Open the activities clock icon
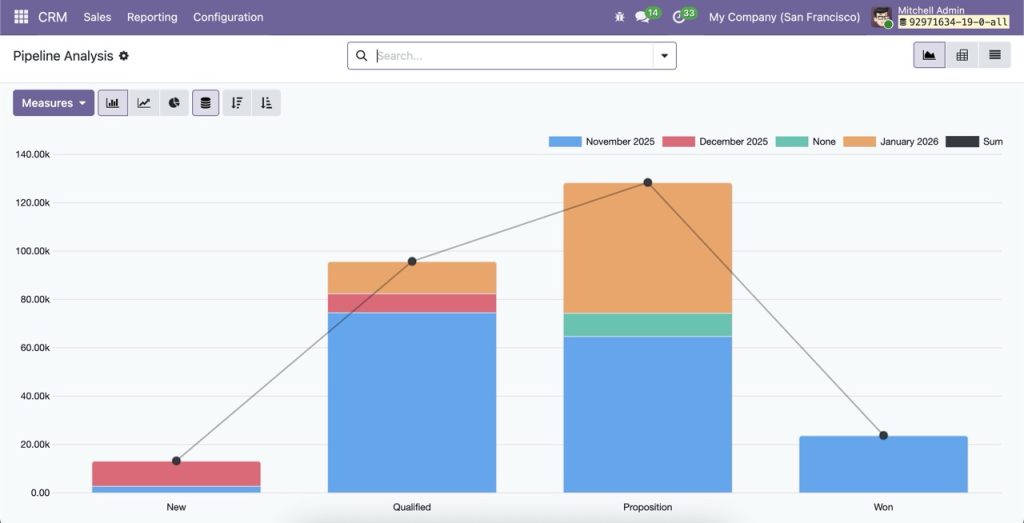 (679, 17)
